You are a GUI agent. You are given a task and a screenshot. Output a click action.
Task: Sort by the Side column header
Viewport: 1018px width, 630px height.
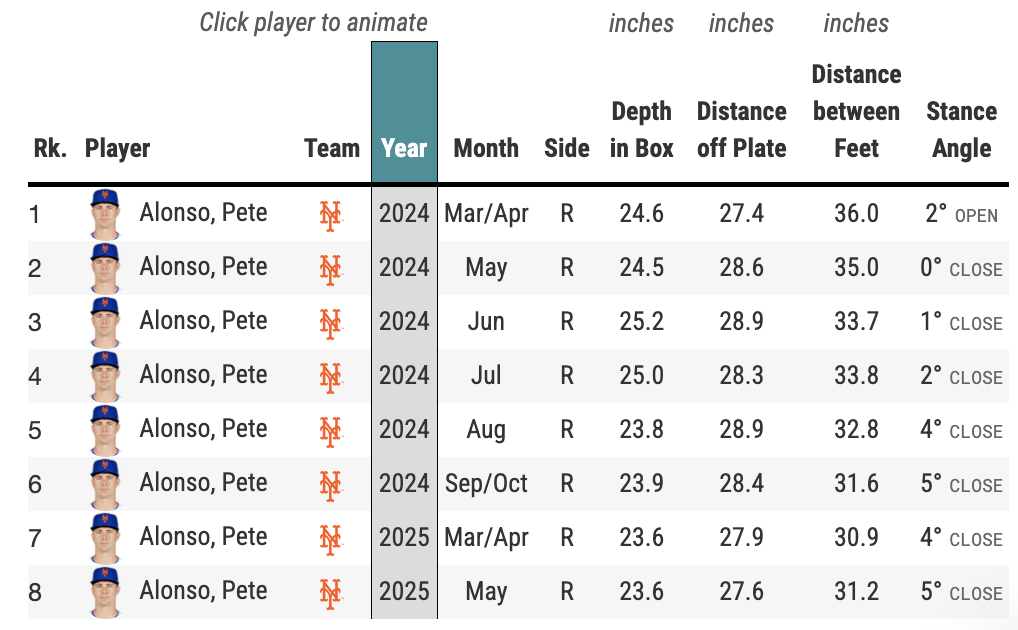pos(567,149)
